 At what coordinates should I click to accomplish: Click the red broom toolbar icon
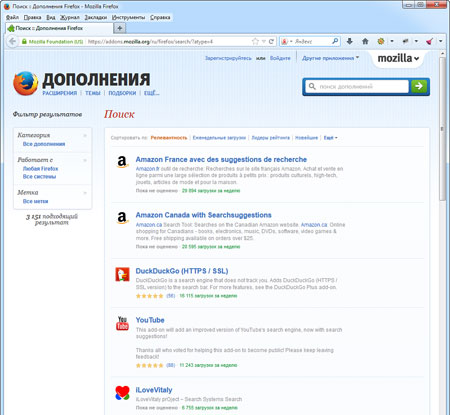[429, 41]
